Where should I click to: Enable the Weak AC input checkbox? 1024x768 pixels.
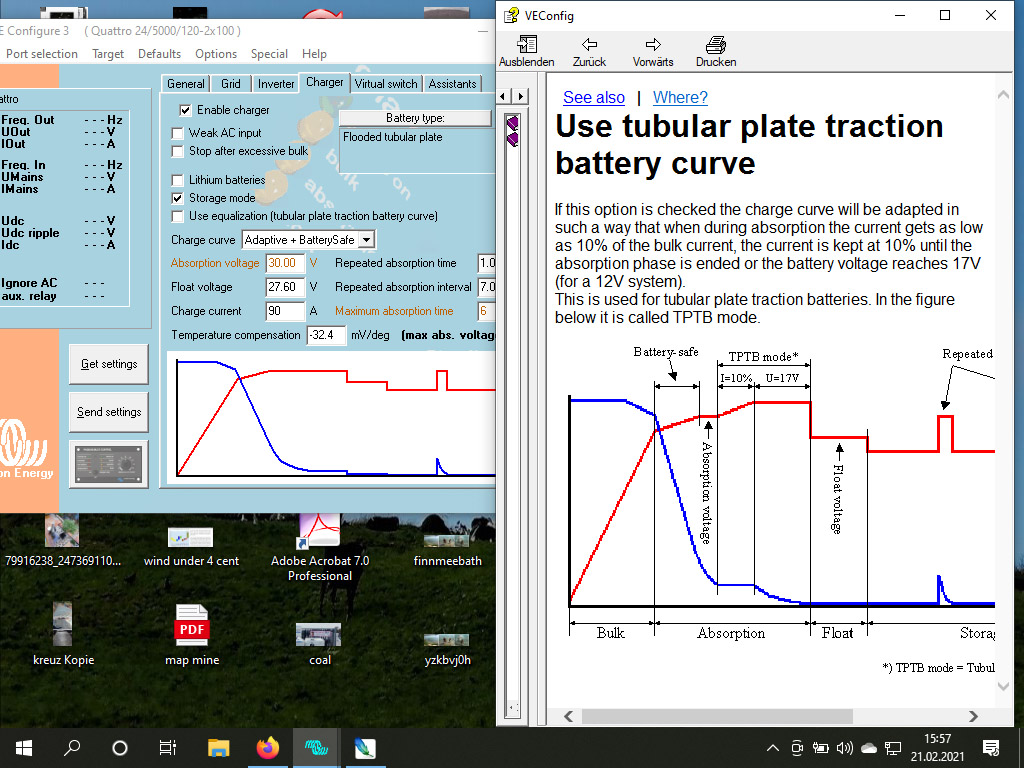pyautogui.click(x=179, y=133)
